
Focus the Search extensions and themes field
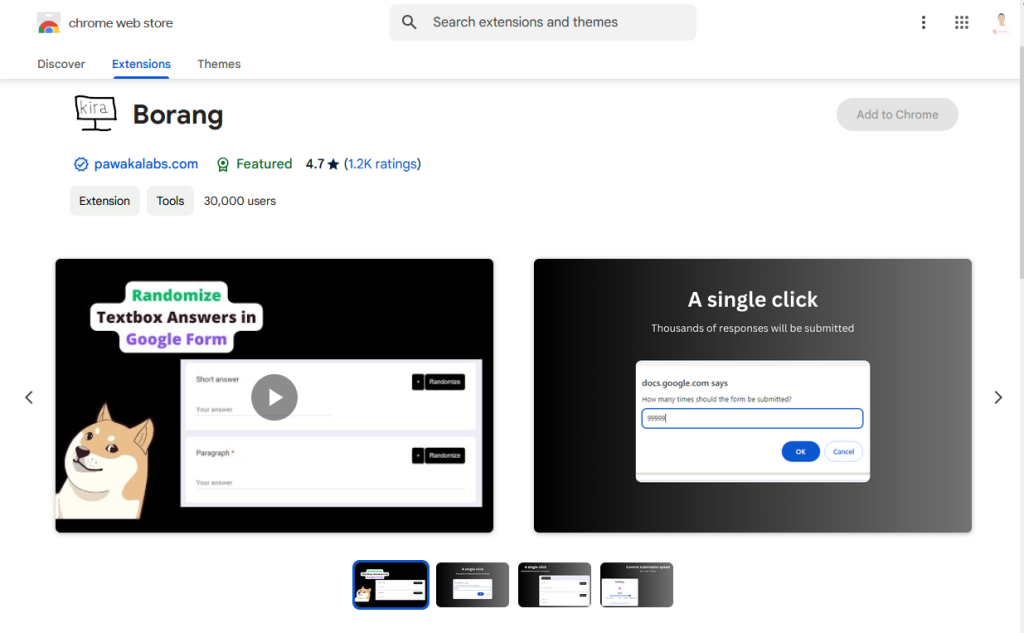pyautogui.click(x=543, y=22)
